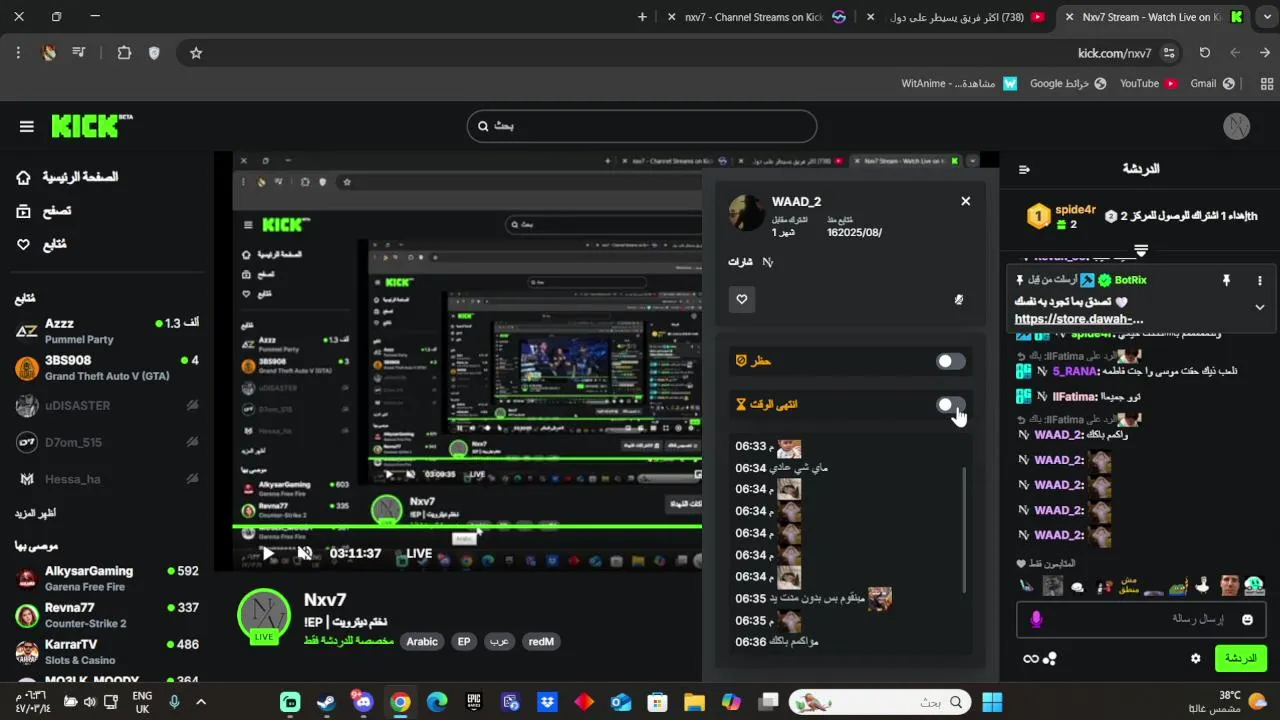Open the emoji picker in chat input

tap(1247, 620)
